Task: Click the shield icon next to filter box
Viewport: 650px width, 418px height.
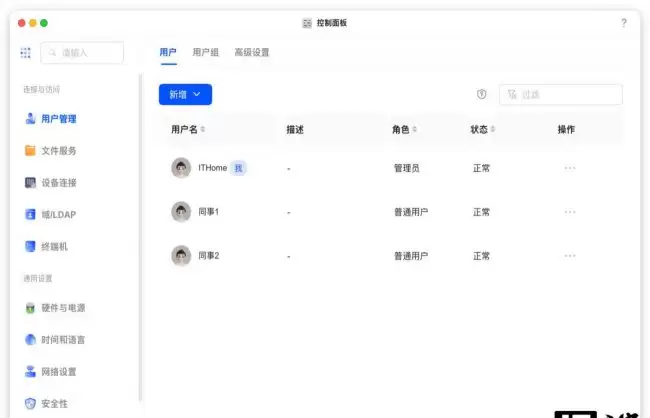Action: point(481,95)
